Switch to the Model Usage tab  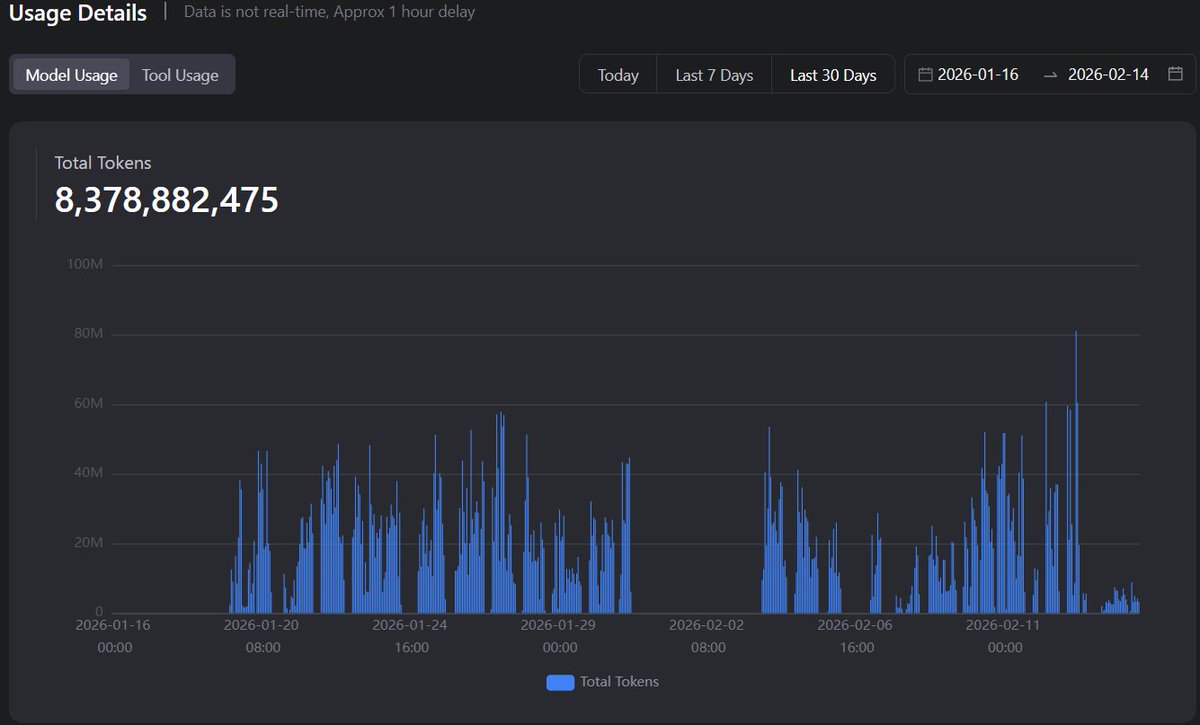pyautogui.click(x=71, y=75)
